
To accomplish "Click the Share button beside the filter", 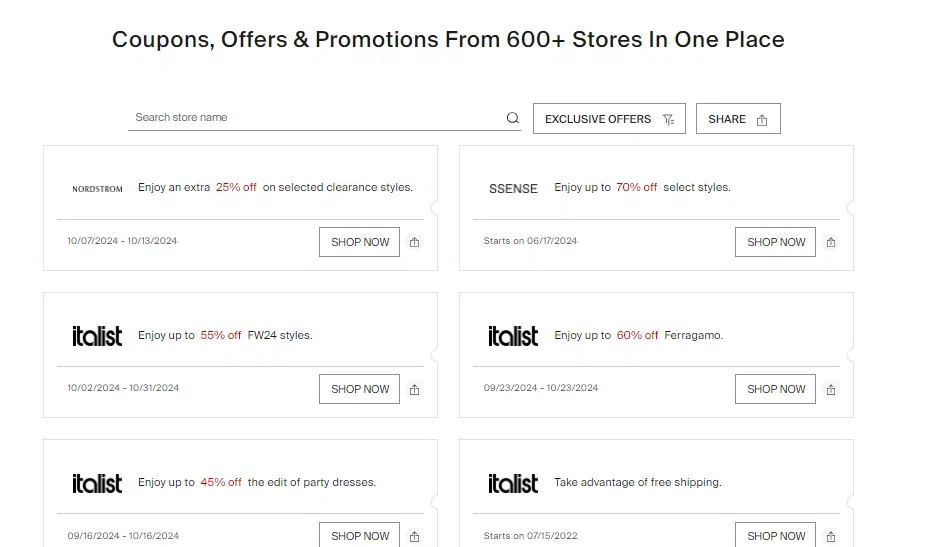I will [738, 119].
